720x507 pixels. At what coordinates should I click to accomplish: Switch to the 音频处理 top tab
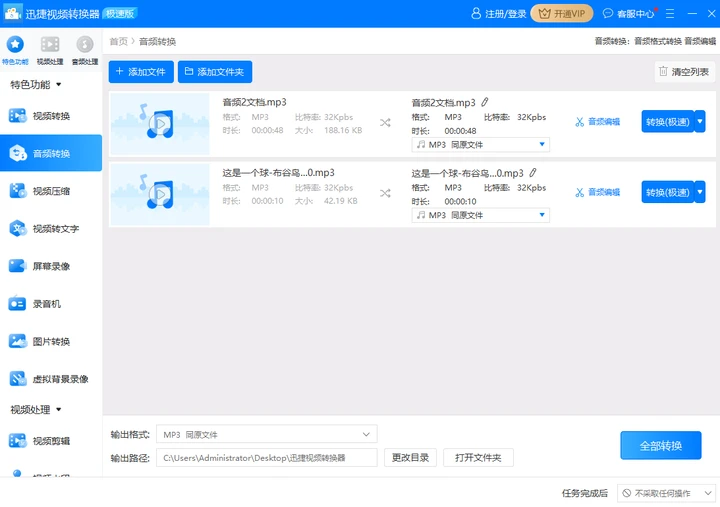pos(85,50)
